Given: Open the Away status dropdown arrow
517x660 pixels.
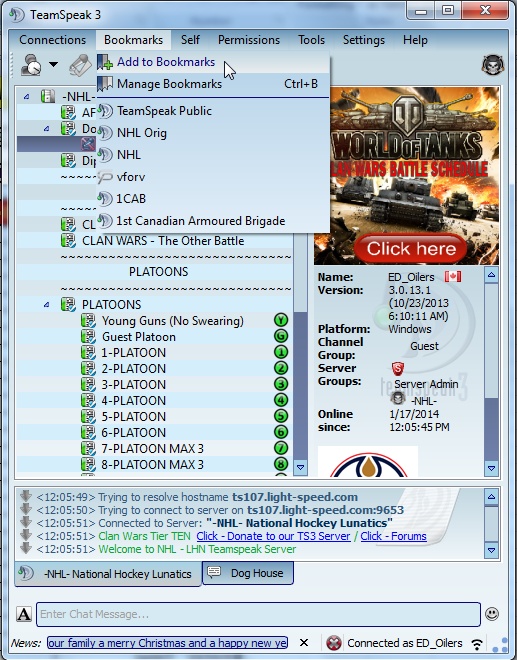Looking at the screenshot, I should [x=53, y=64].
